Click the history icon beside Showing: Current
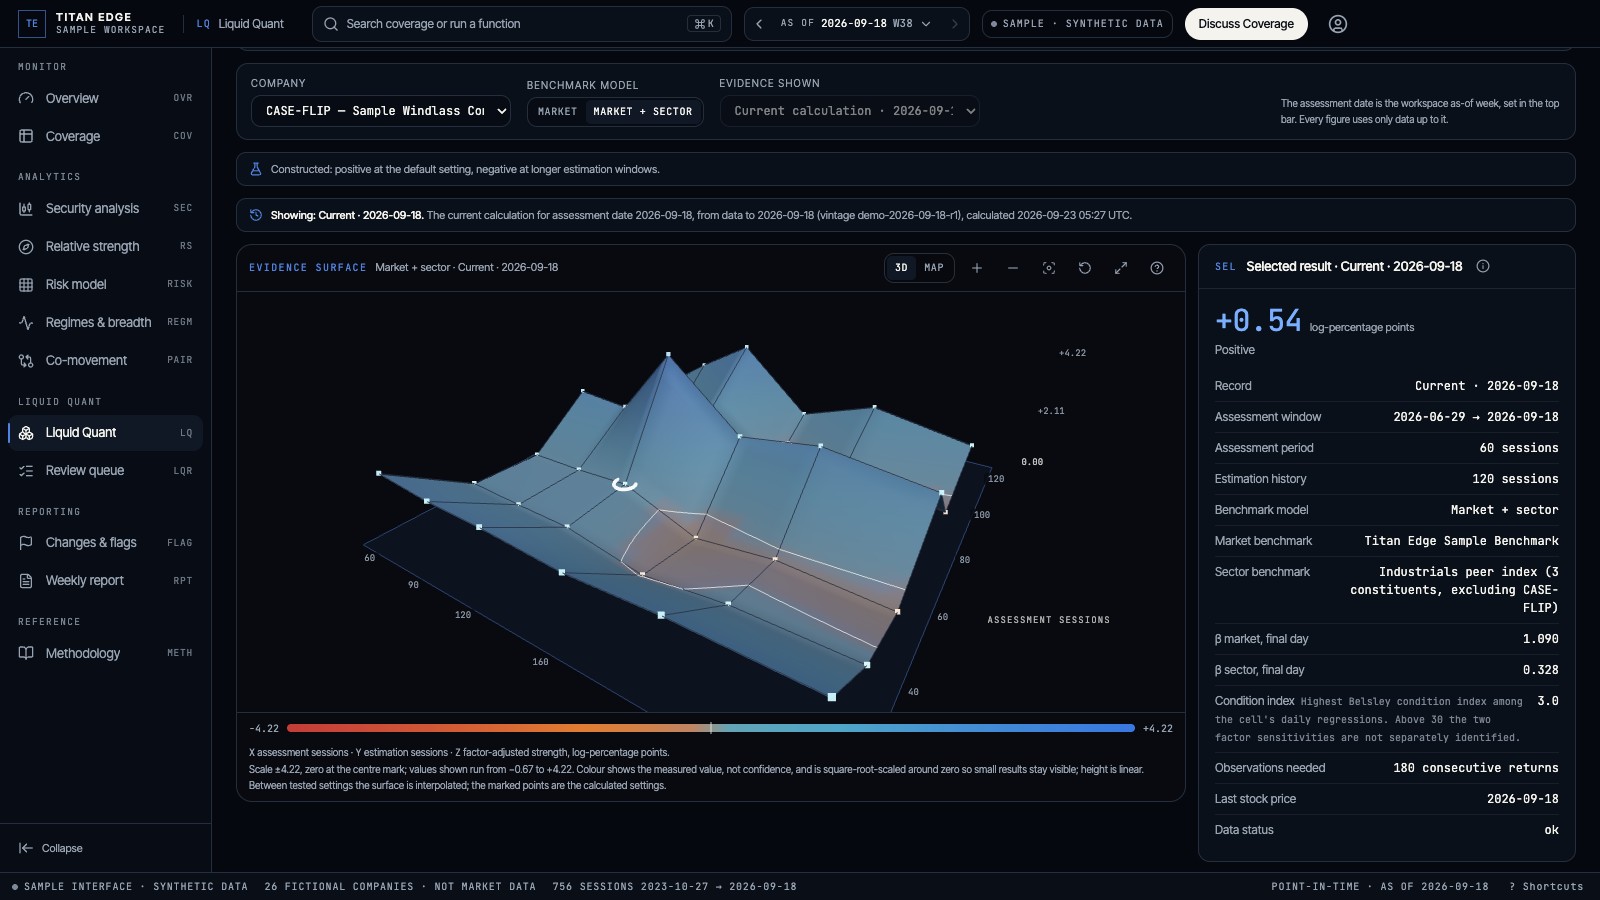This screenshot has width=1600, height=900. point(256,215)
